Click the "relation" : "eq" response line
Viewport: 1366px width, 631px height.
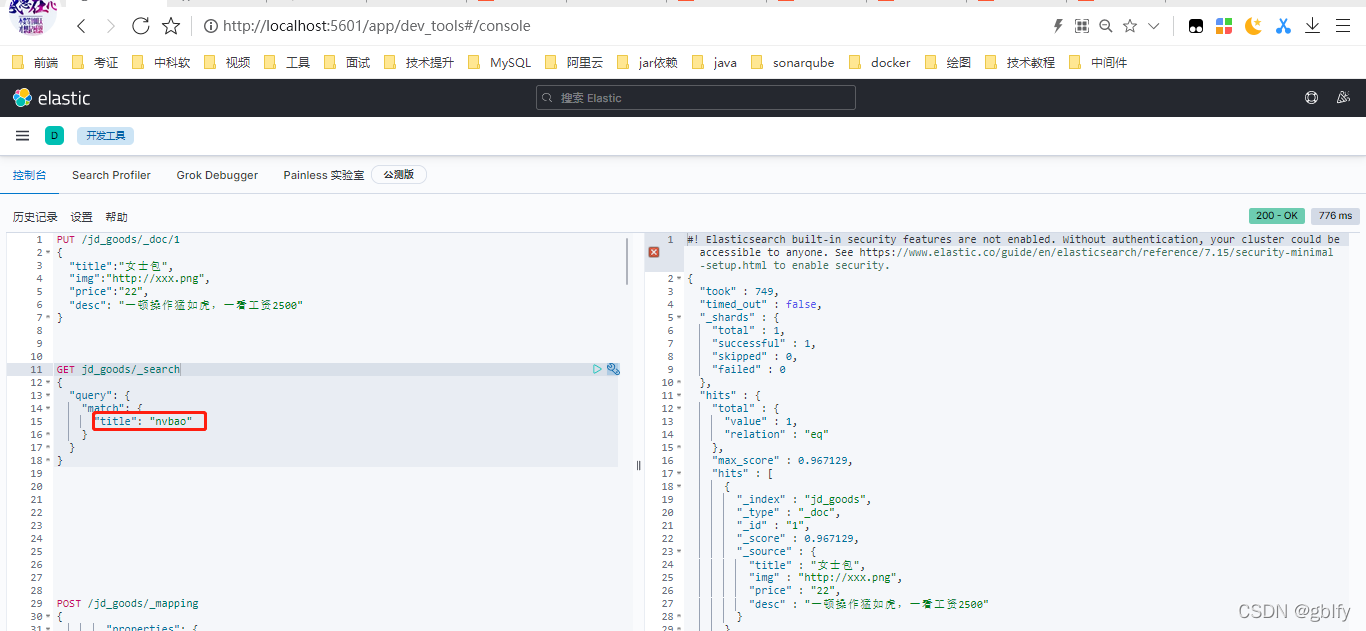point(776,435)
